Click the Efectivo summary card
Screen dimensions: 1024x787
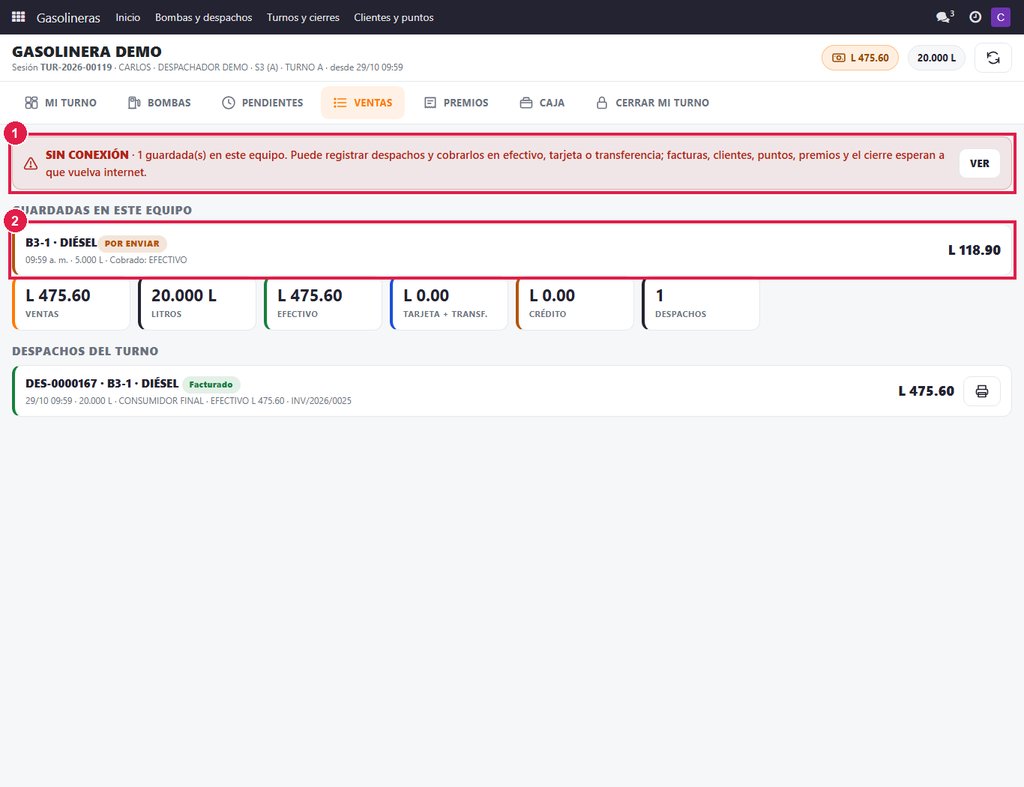point(323,304)
